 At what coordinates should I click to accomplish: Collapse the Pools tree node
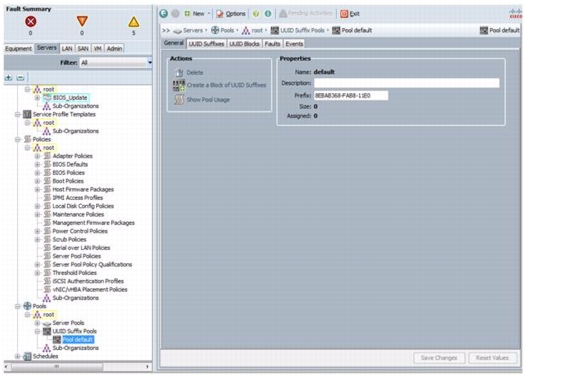(17, 306)
